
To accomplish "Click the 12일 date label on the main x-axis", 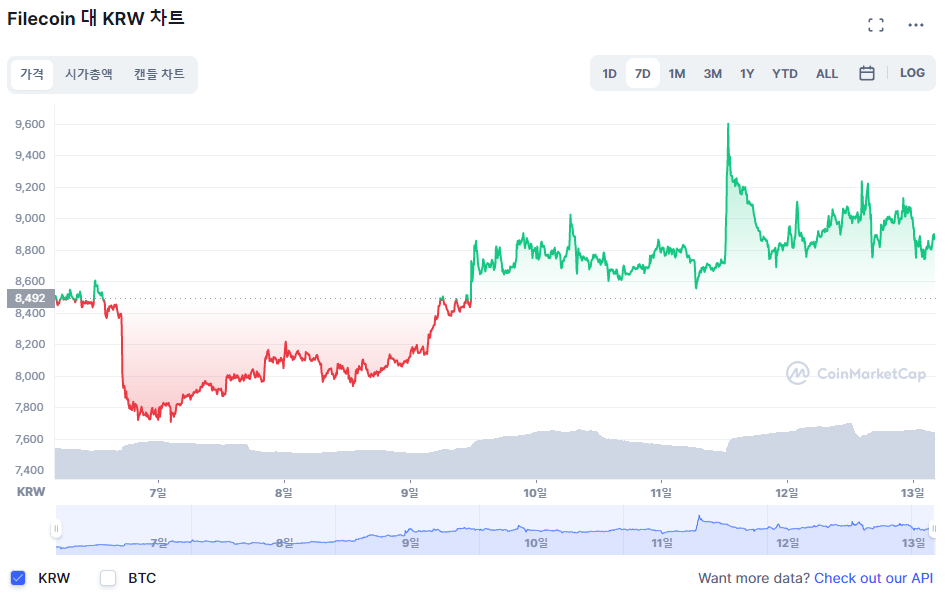I will click(786, 493).
